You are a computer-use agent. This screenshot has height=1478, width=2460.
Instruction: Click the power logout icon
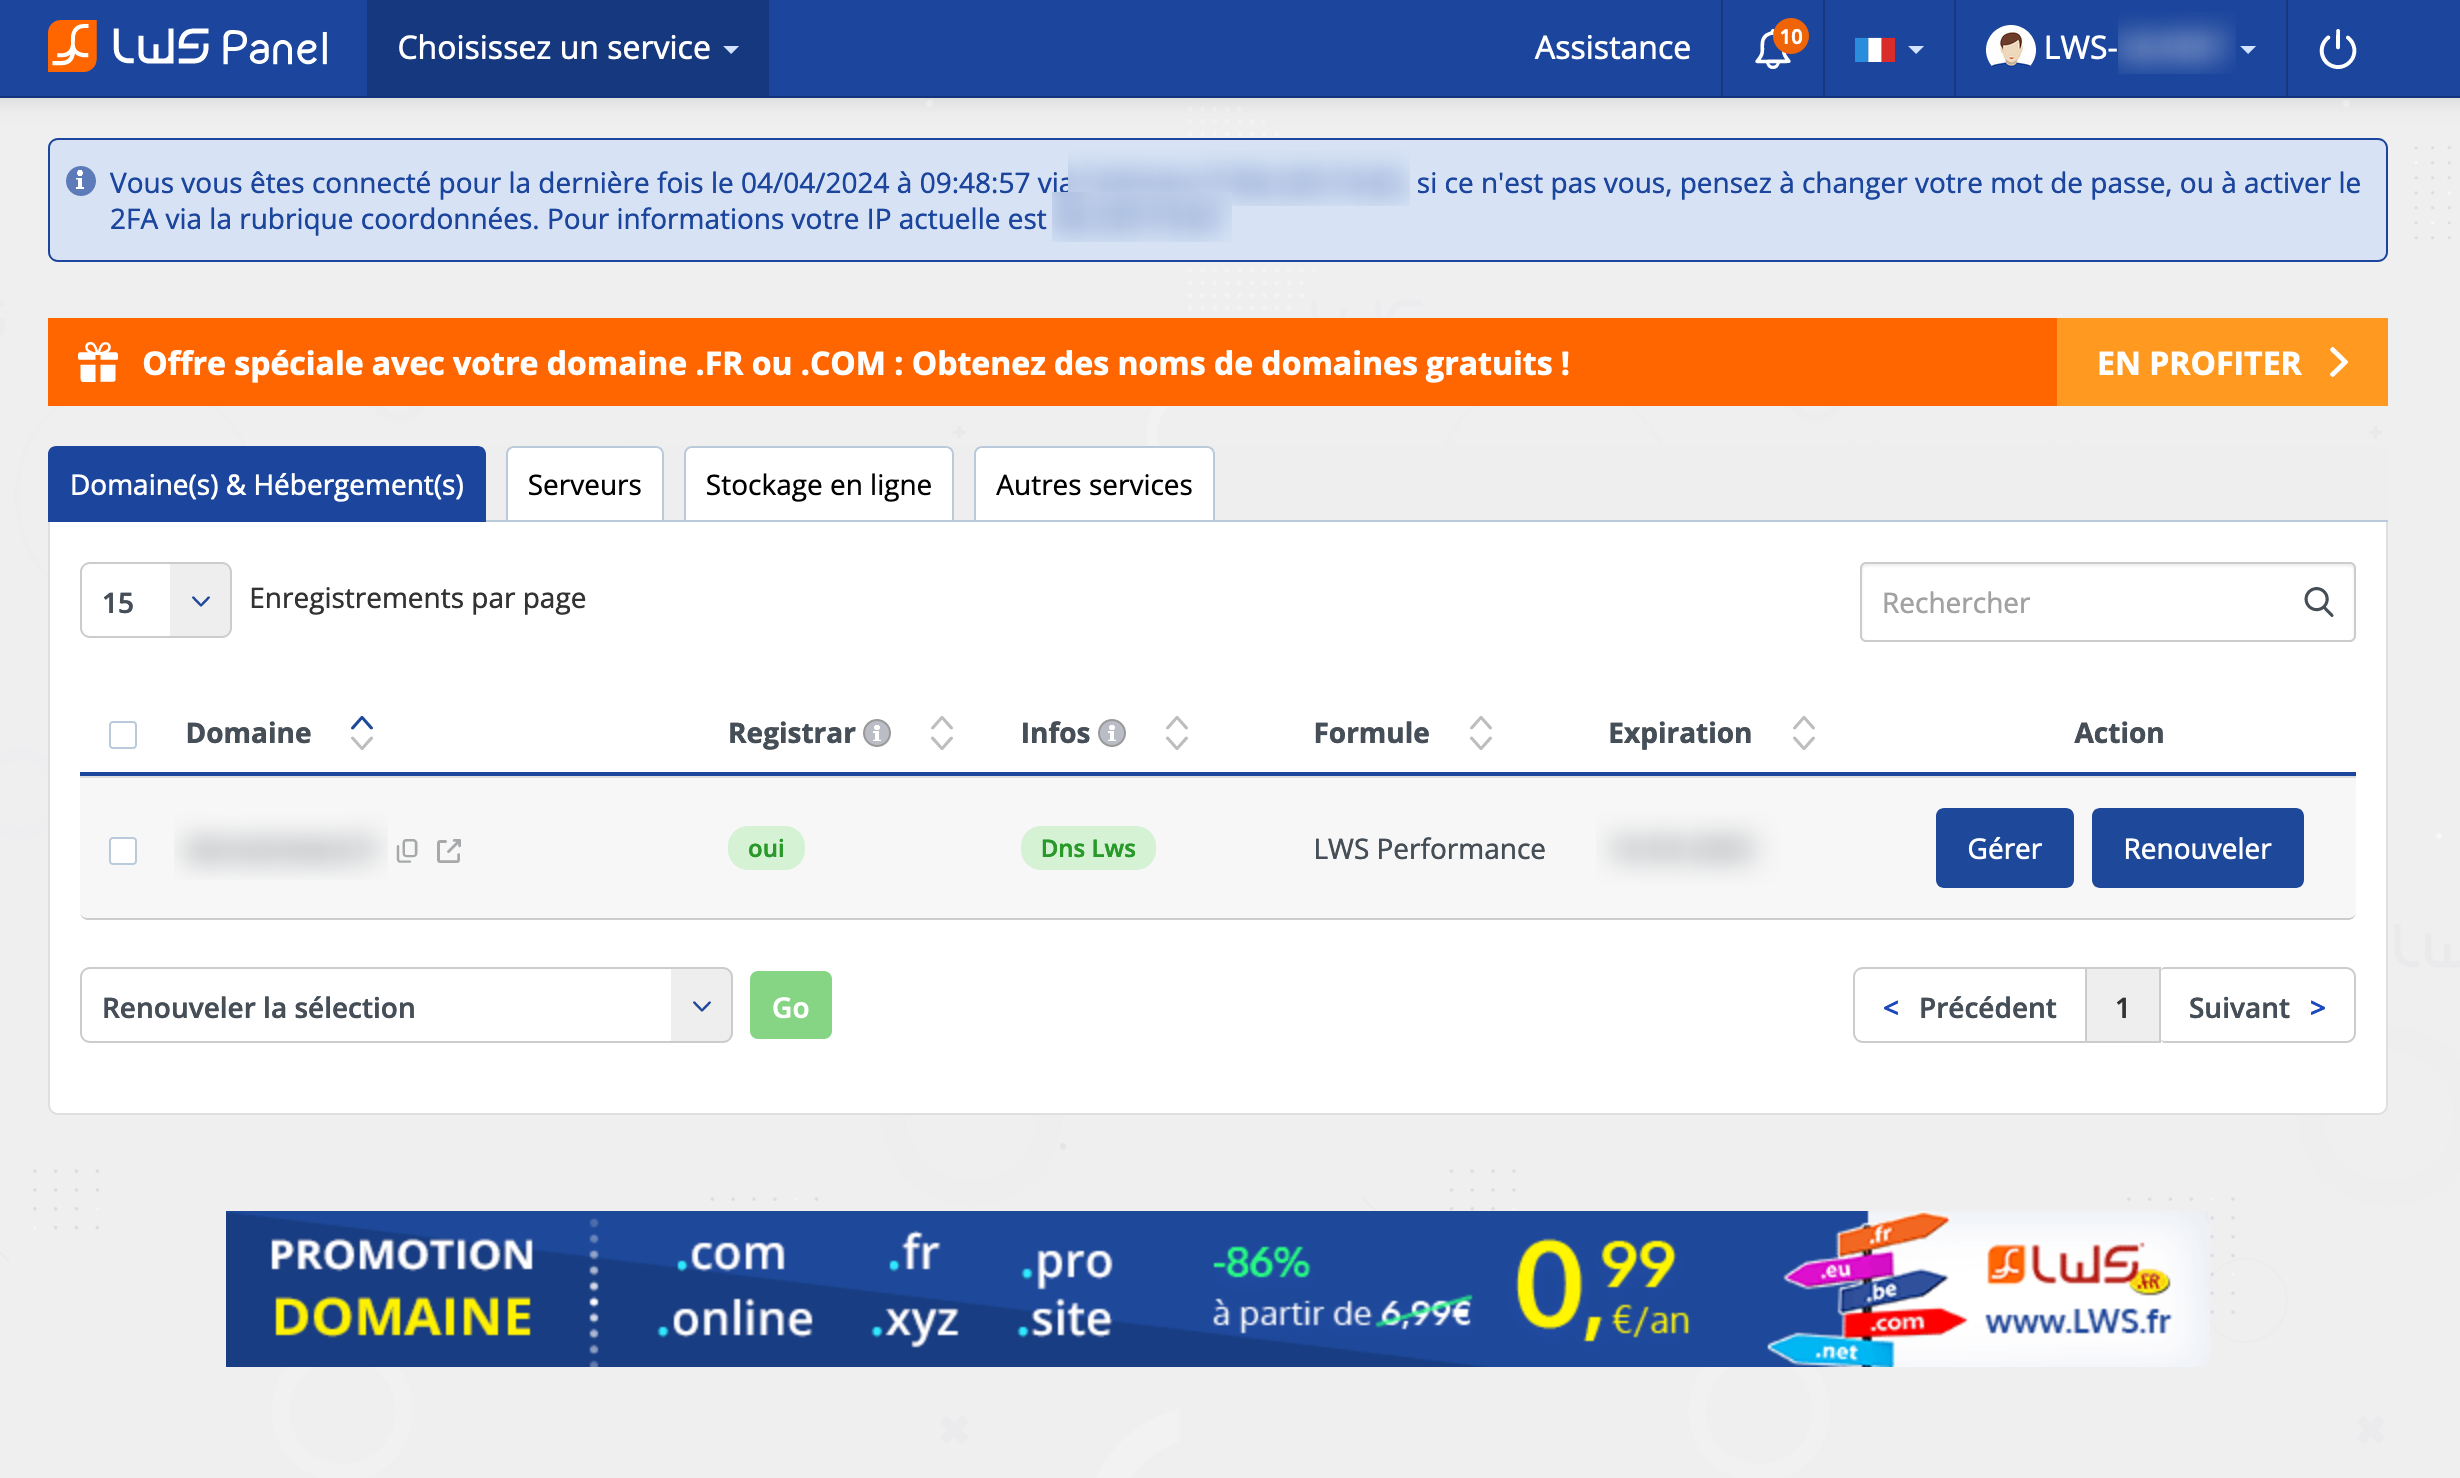click(2337, 49)
